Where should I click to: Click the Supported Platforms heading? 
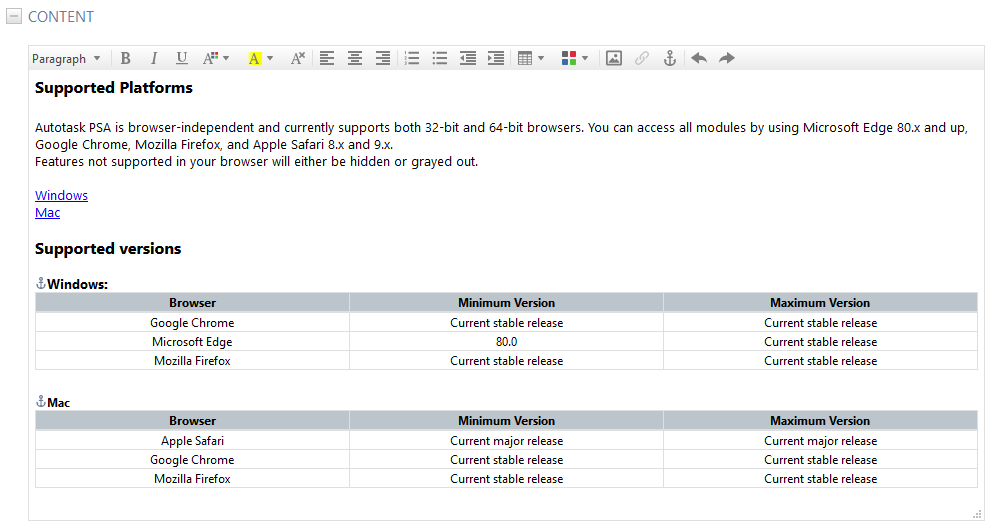114,88
